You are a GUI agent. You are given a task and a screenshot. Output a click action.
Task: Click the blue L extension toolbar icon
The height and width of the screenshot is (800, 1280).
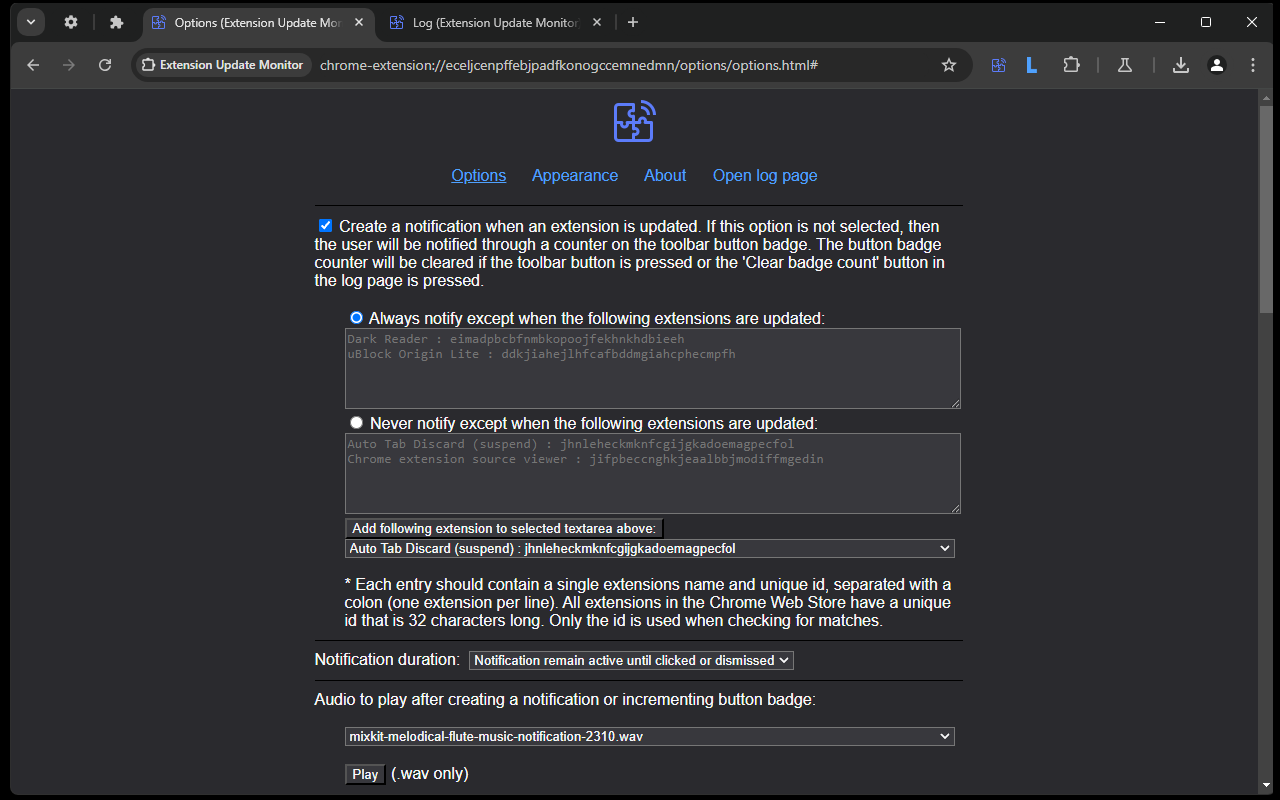coord(1031,65)
